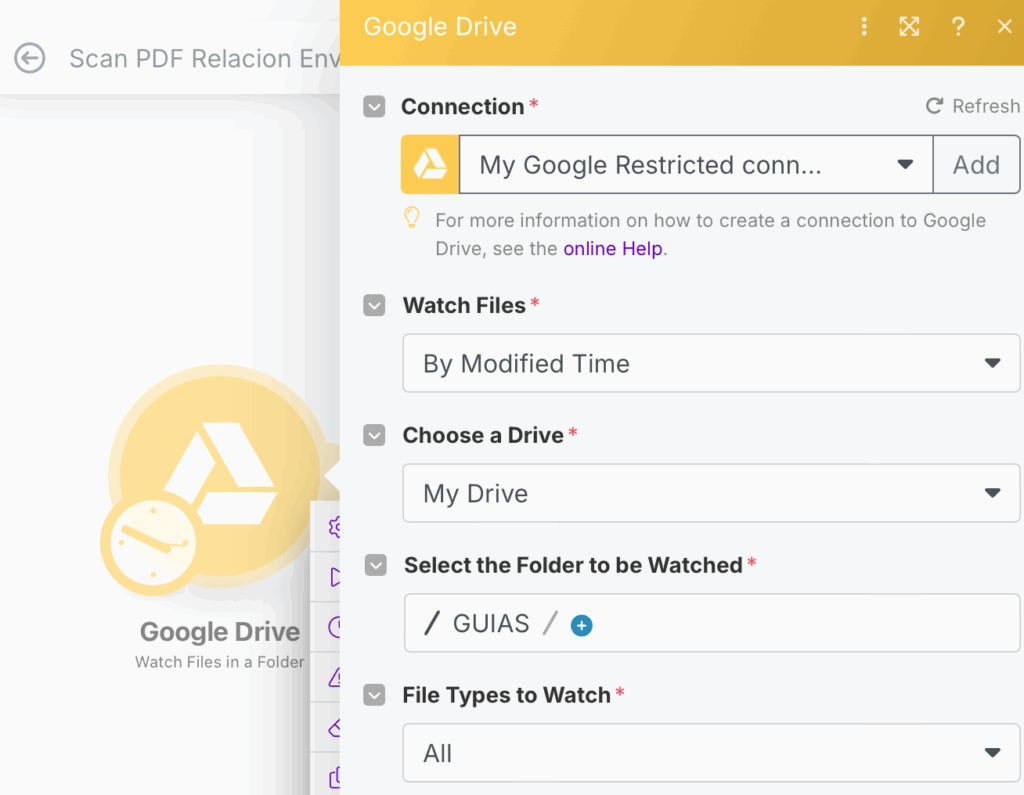This screenshot has height=795, width=1024.
Task: Collapse the Connection field toggle
Action: click(x=374, y=106)
